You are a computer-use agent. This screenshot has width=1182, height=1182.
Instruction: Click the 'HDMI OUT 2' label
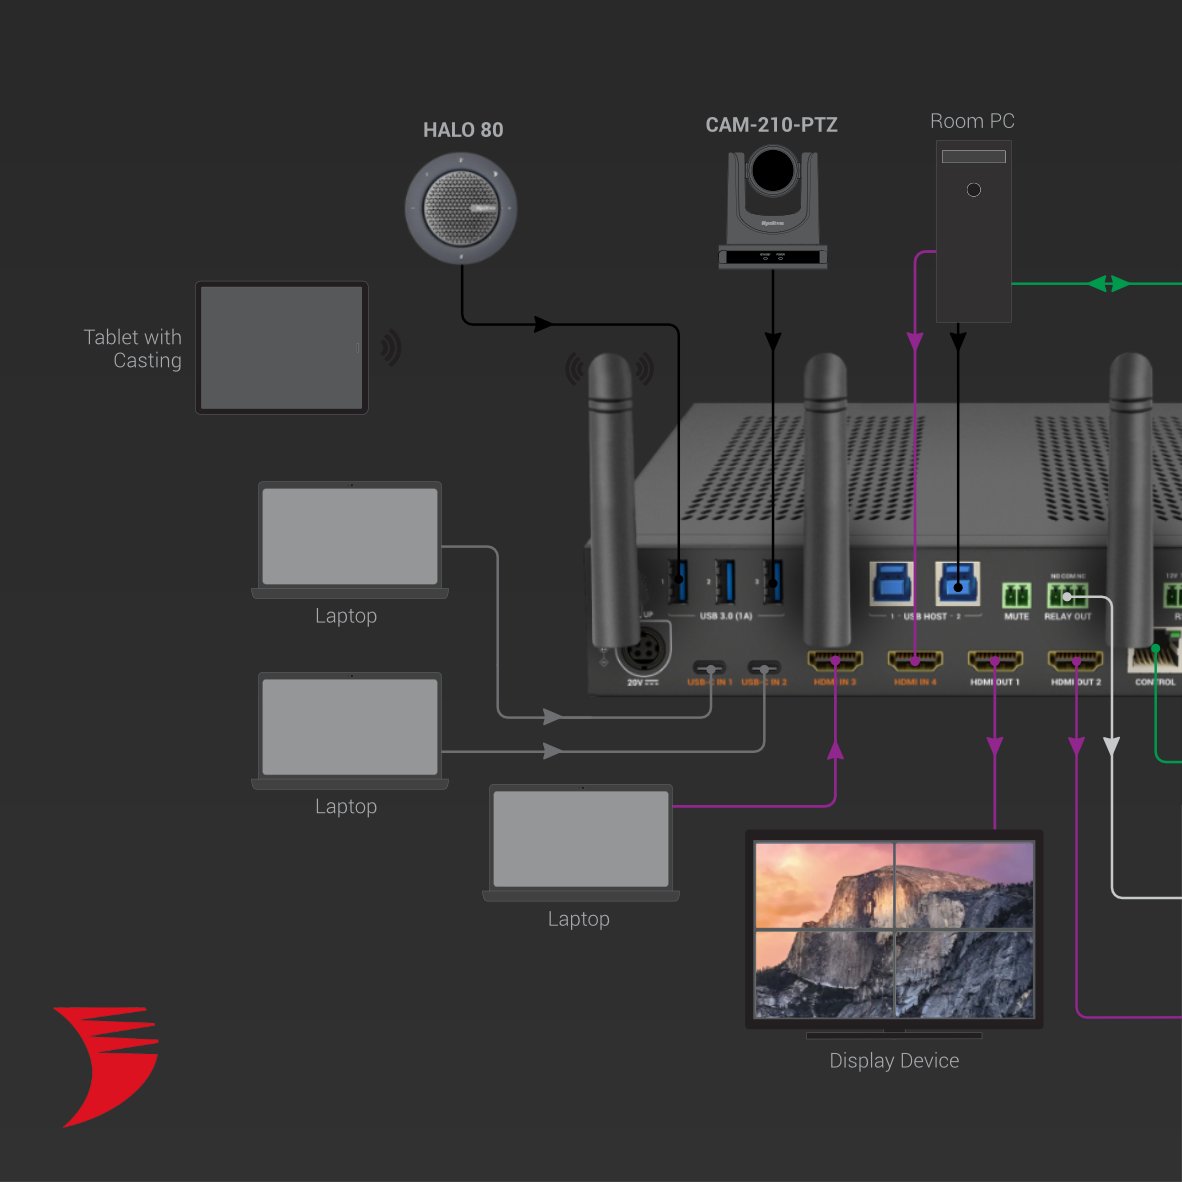[1076, 682]
